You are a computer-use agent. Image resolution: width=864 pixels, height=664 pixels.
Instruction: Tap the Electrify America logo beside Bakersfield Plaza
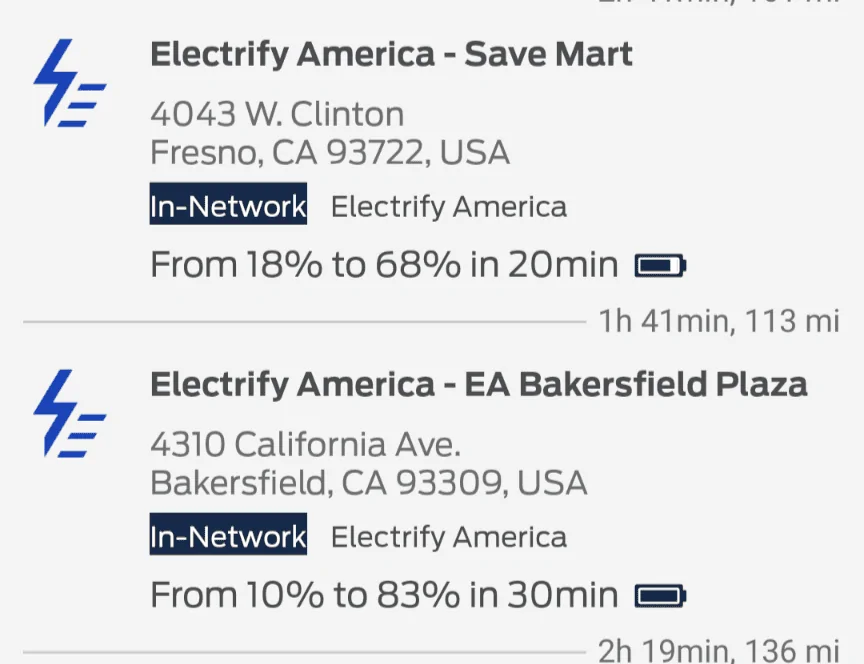point(69,413)
